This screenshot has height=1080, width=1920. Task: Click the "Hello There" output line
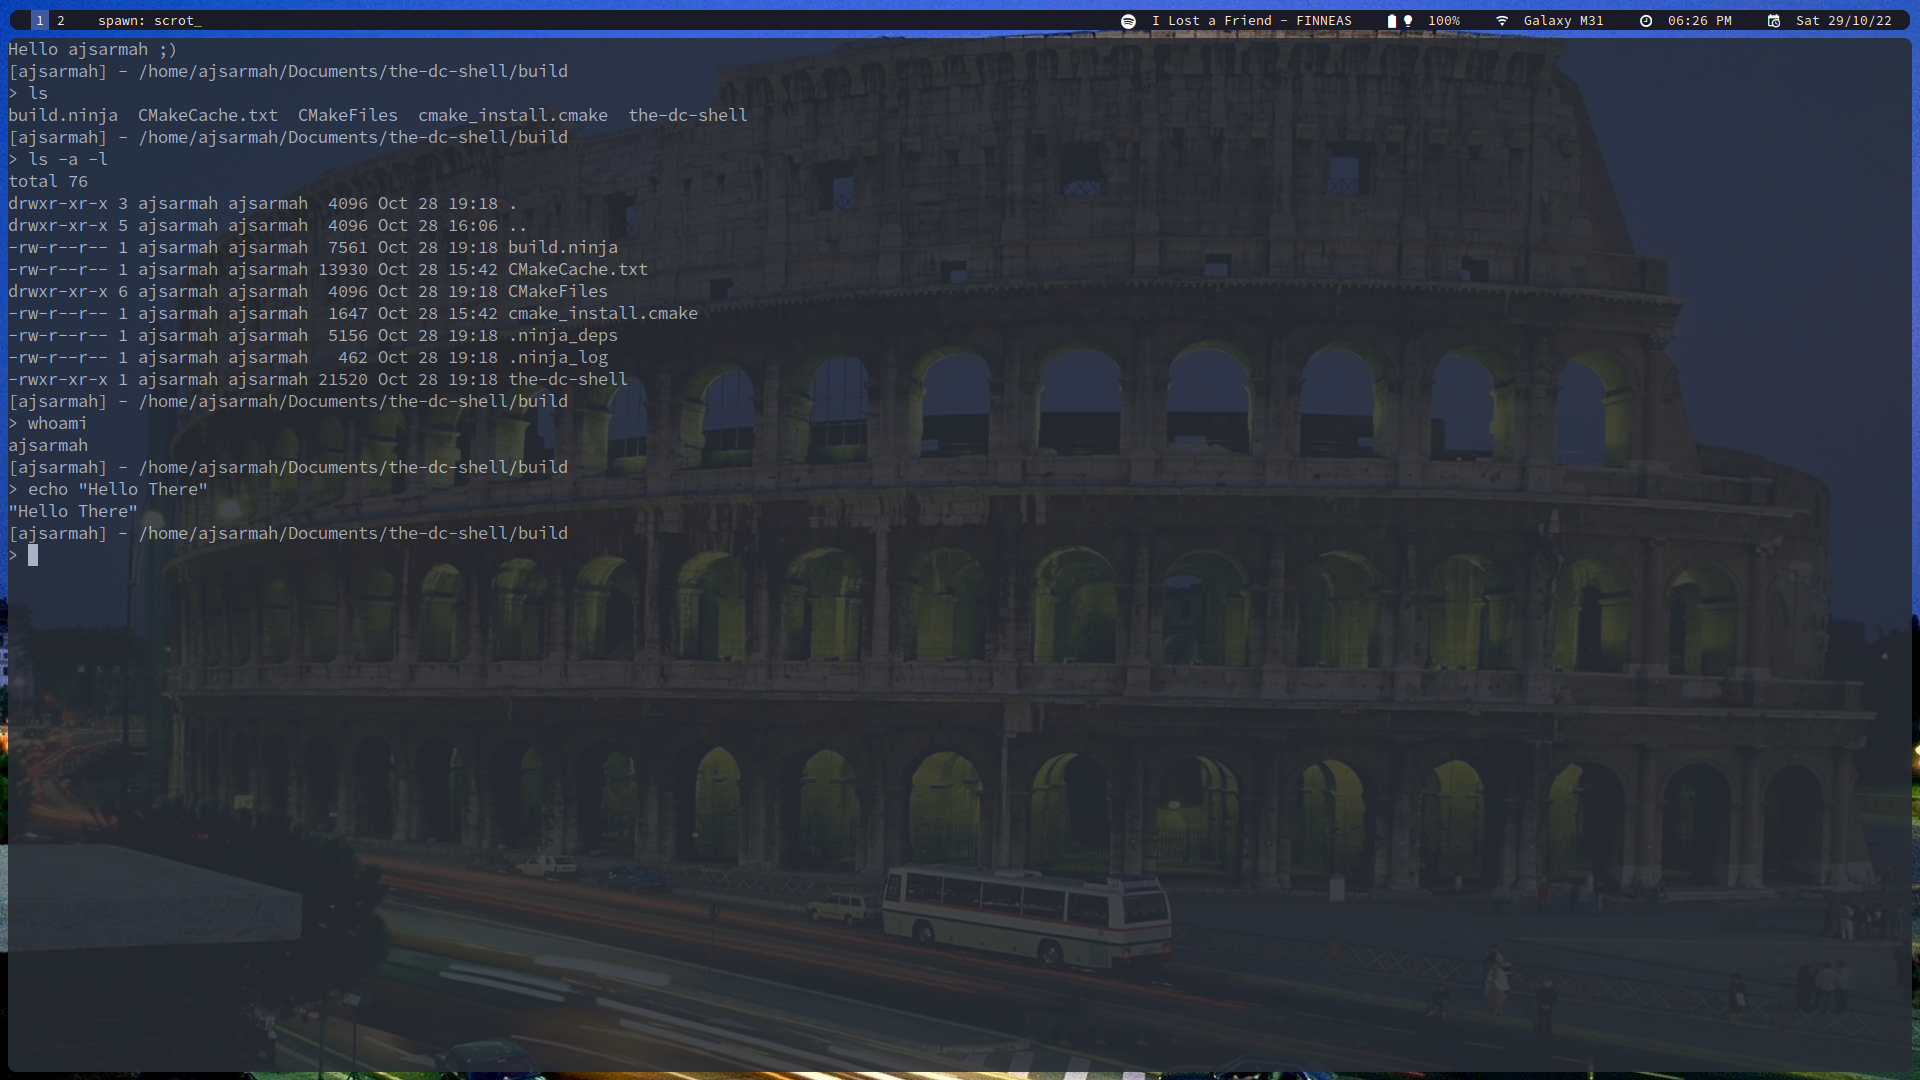click(73, 511)
